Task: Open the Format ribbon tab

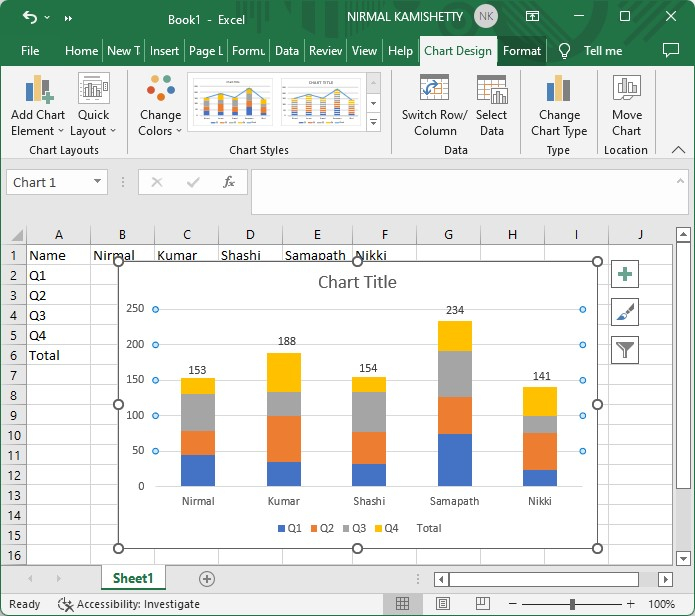Action: click(x=522, y=51)
